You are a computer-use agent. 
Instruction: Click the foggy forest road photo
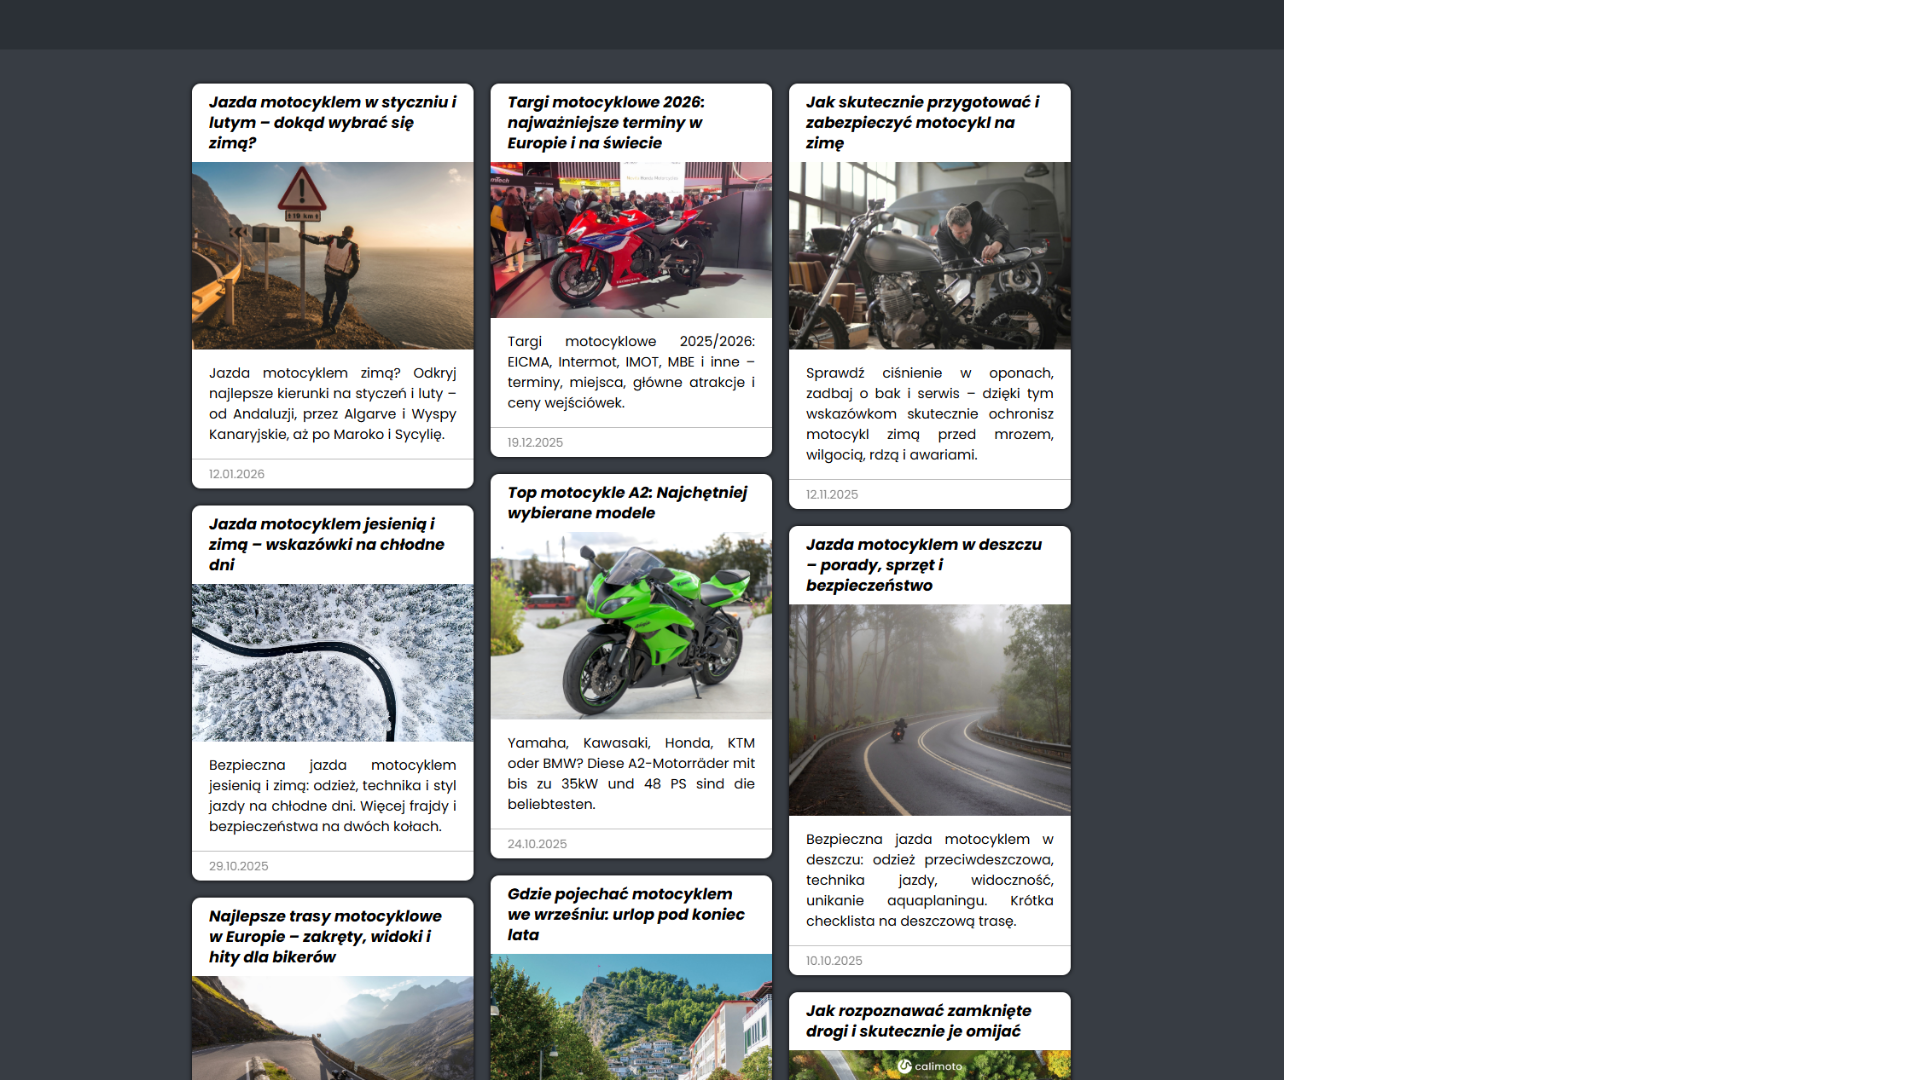pos(929,709)
